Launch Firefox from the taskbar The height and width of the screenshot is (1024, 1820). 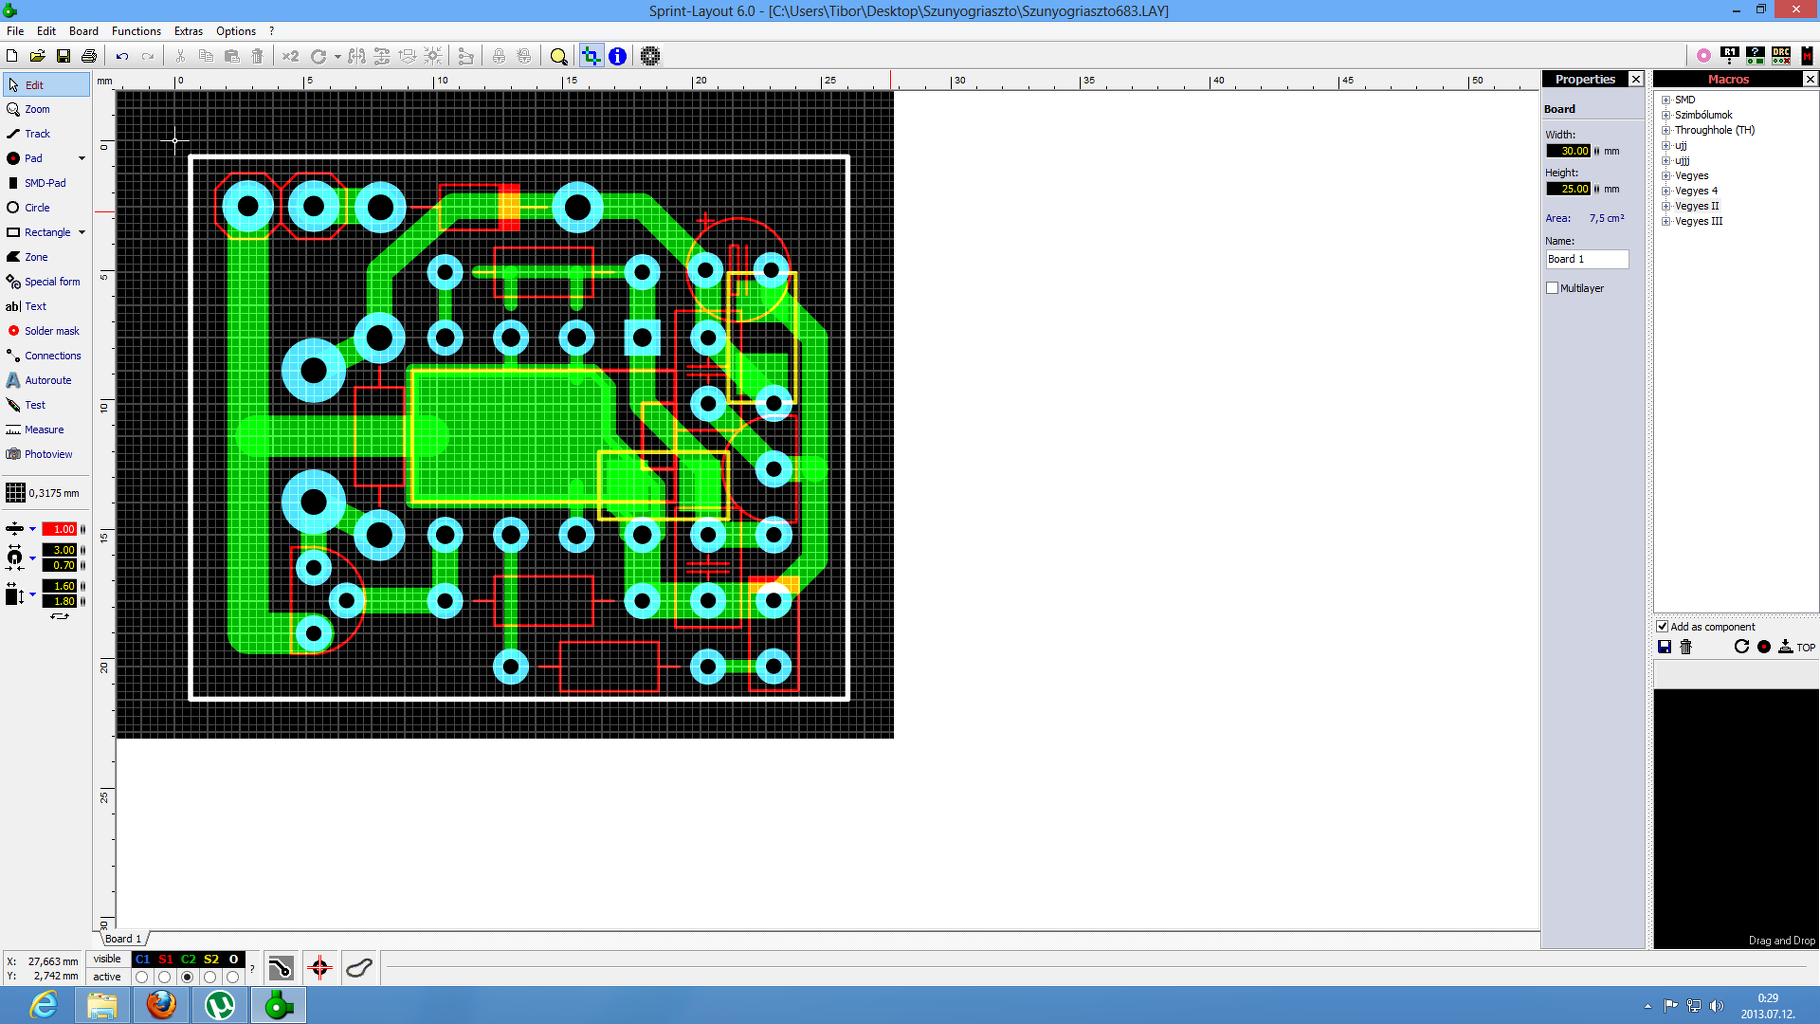161,1004
